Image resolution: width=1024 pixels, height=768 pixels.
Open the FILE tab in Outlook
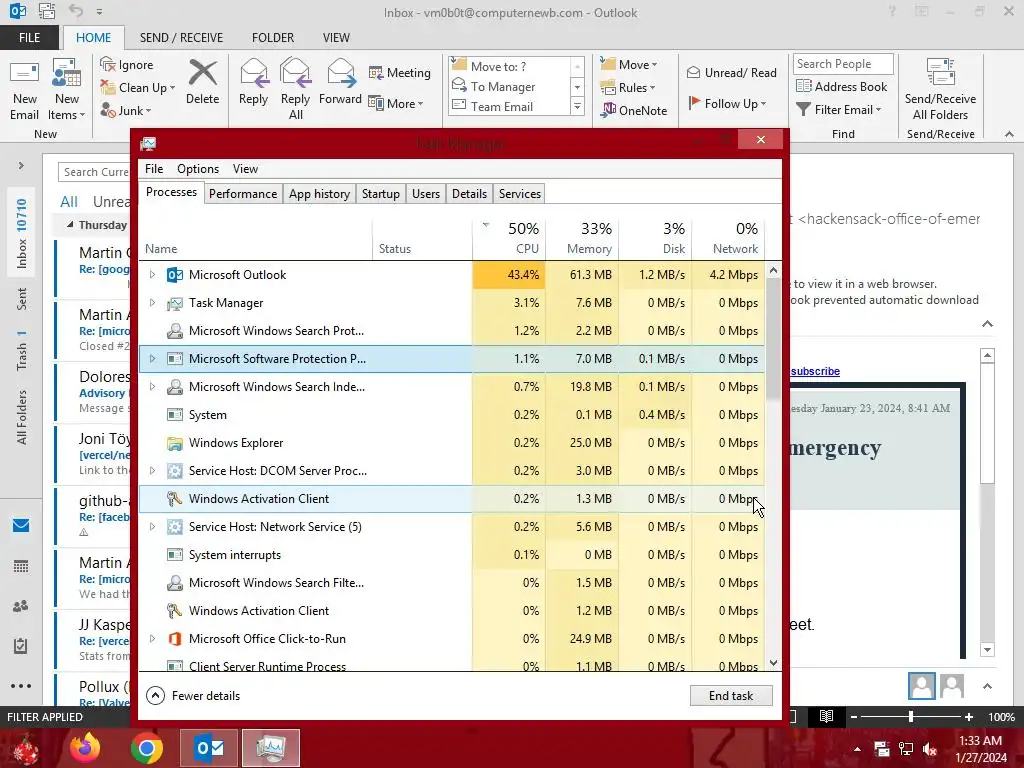coord(29,38)
